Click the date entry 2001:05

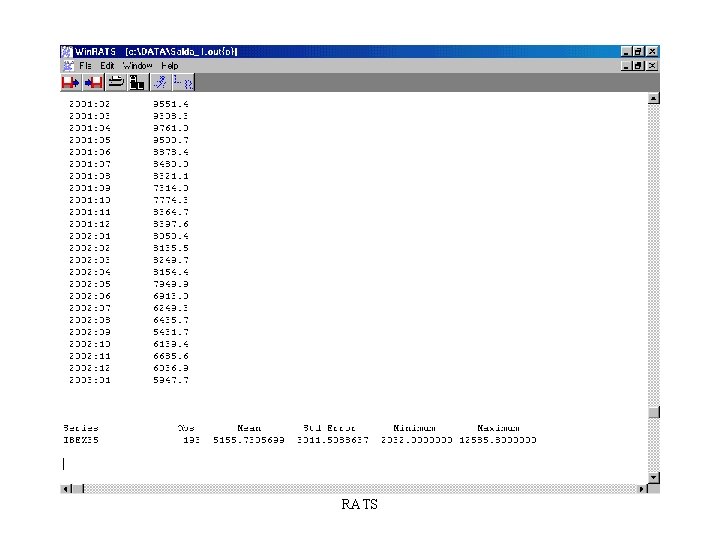[90, 140]
